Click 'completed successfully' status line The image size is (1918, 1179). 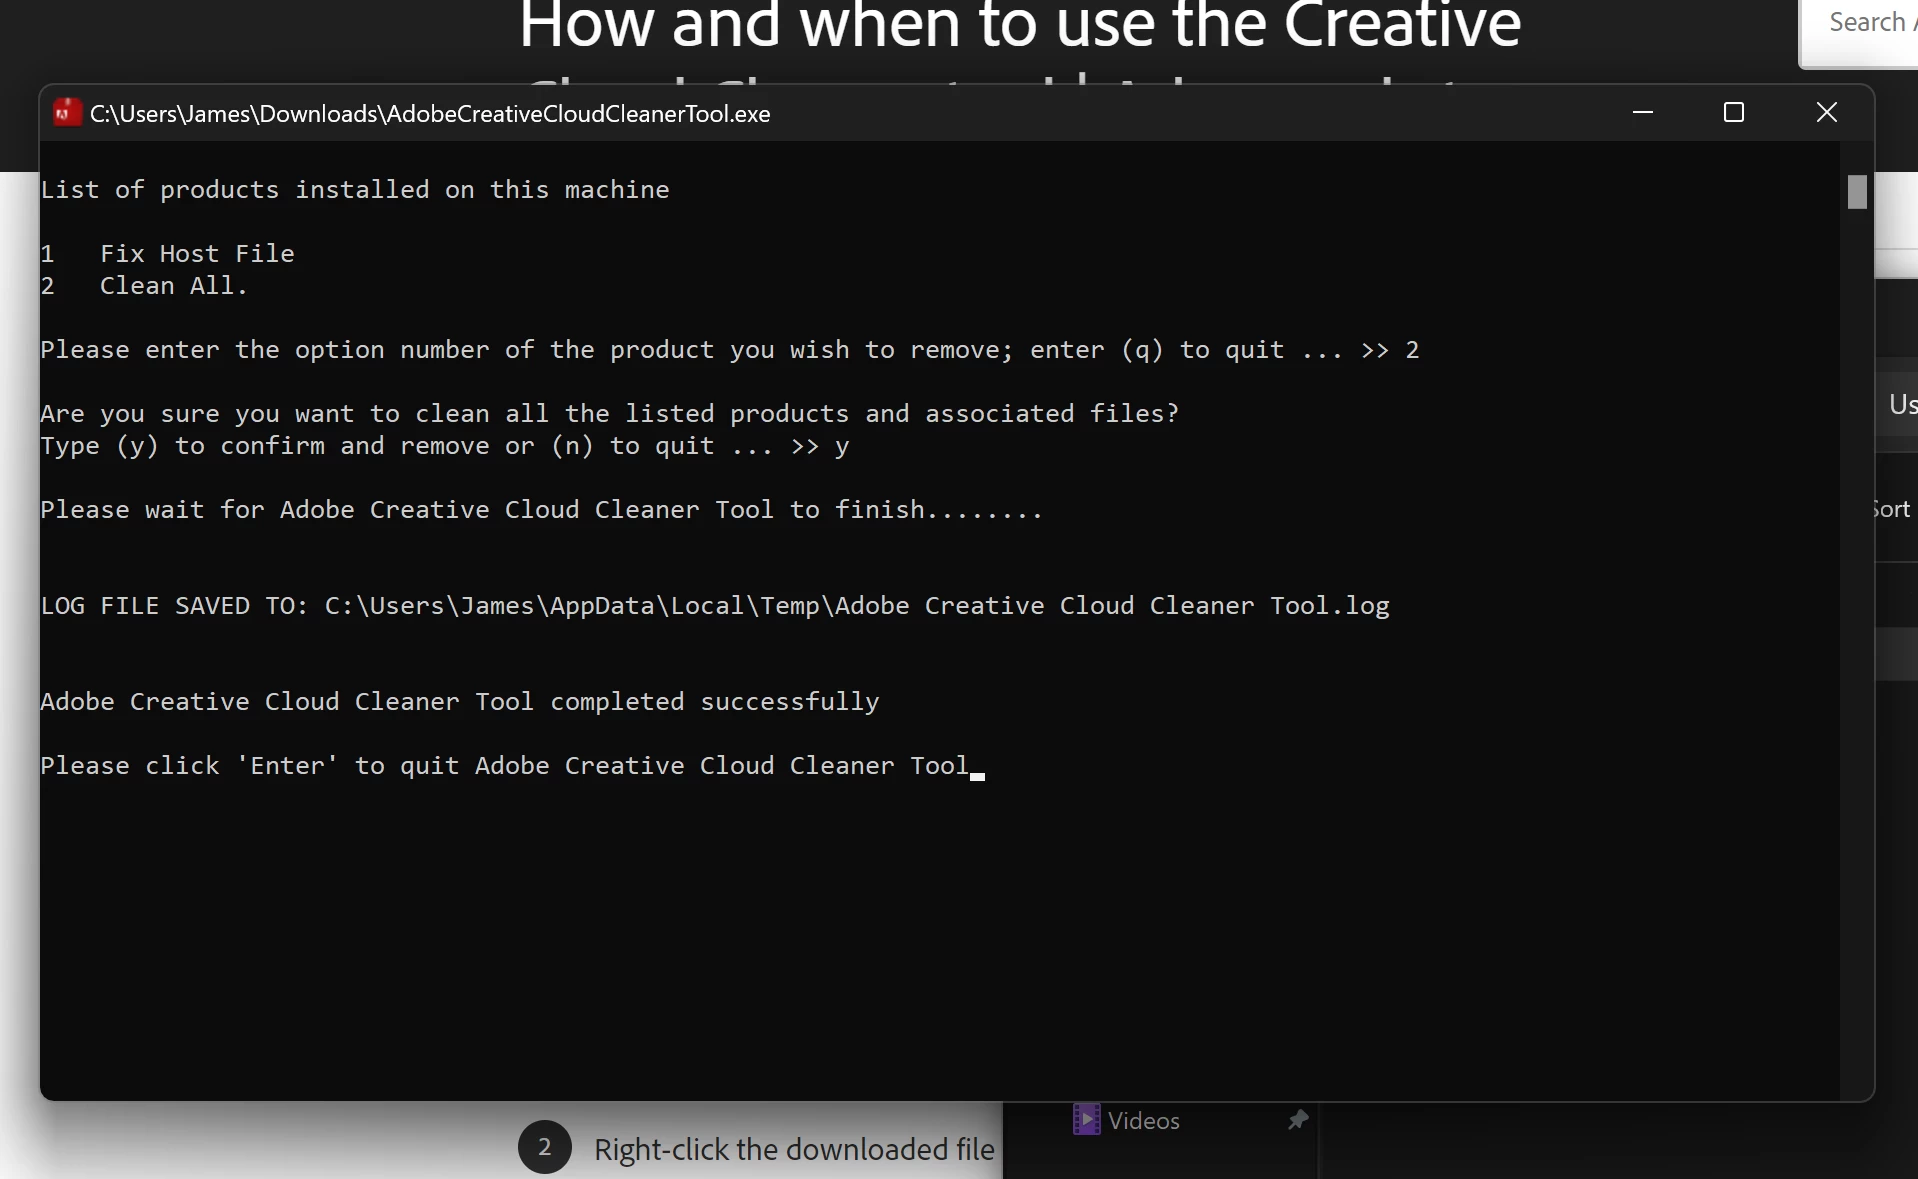click(460, 702)
